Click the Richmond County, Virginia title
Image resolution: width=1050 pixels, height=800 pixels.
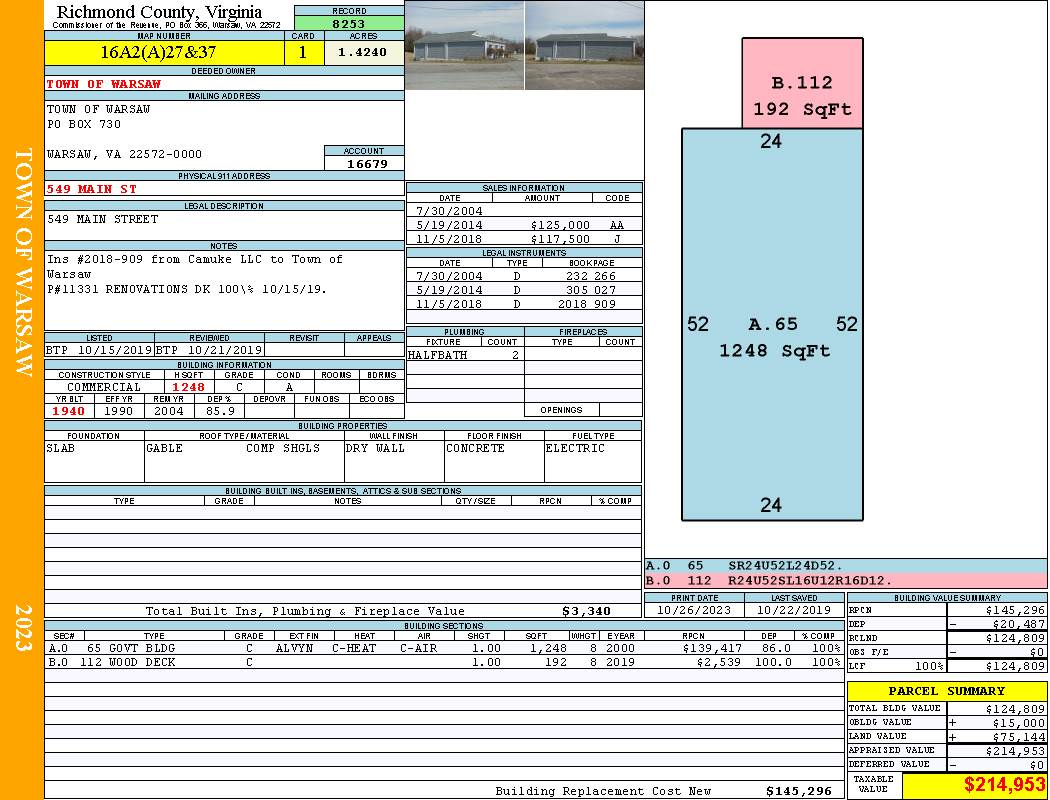pyautogui.click(x=159, y=12)
